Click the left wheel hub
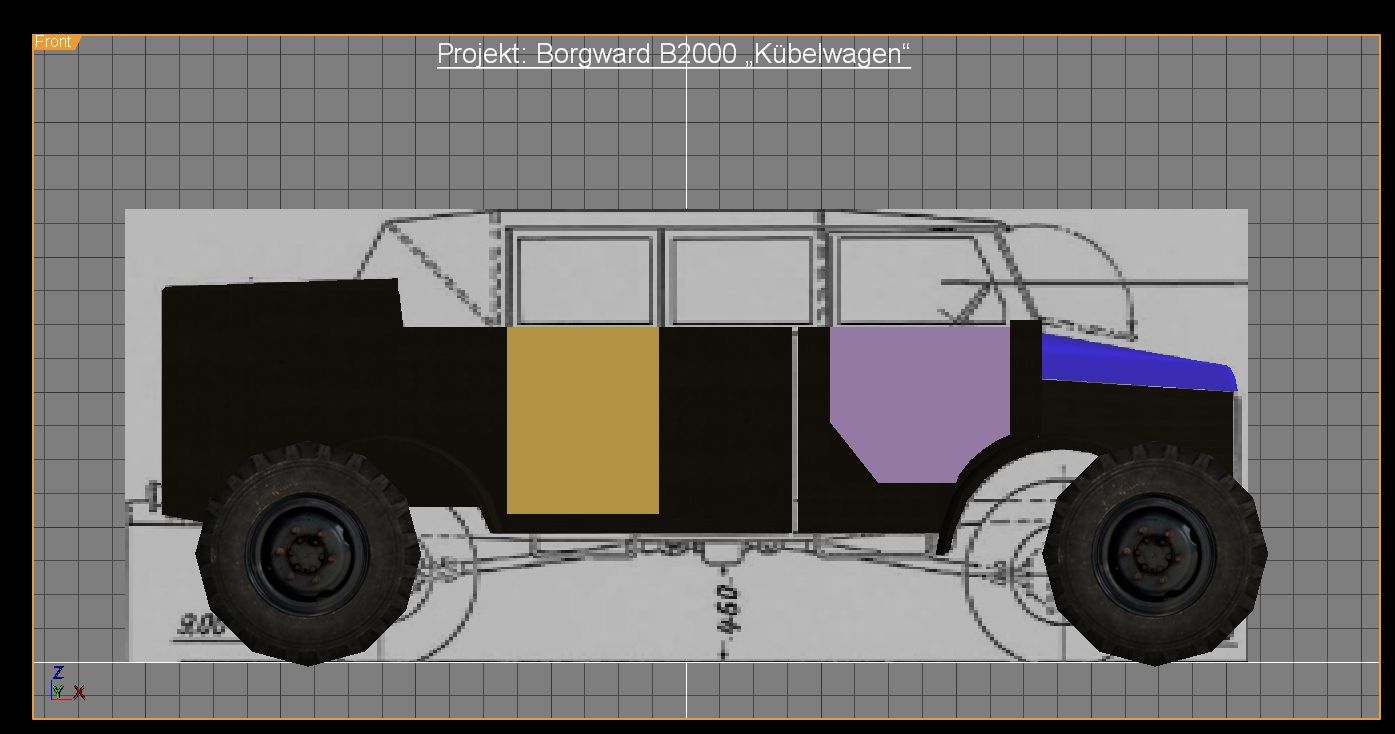The height and width of the screenshot is (734, 1395). pos(308,553)
